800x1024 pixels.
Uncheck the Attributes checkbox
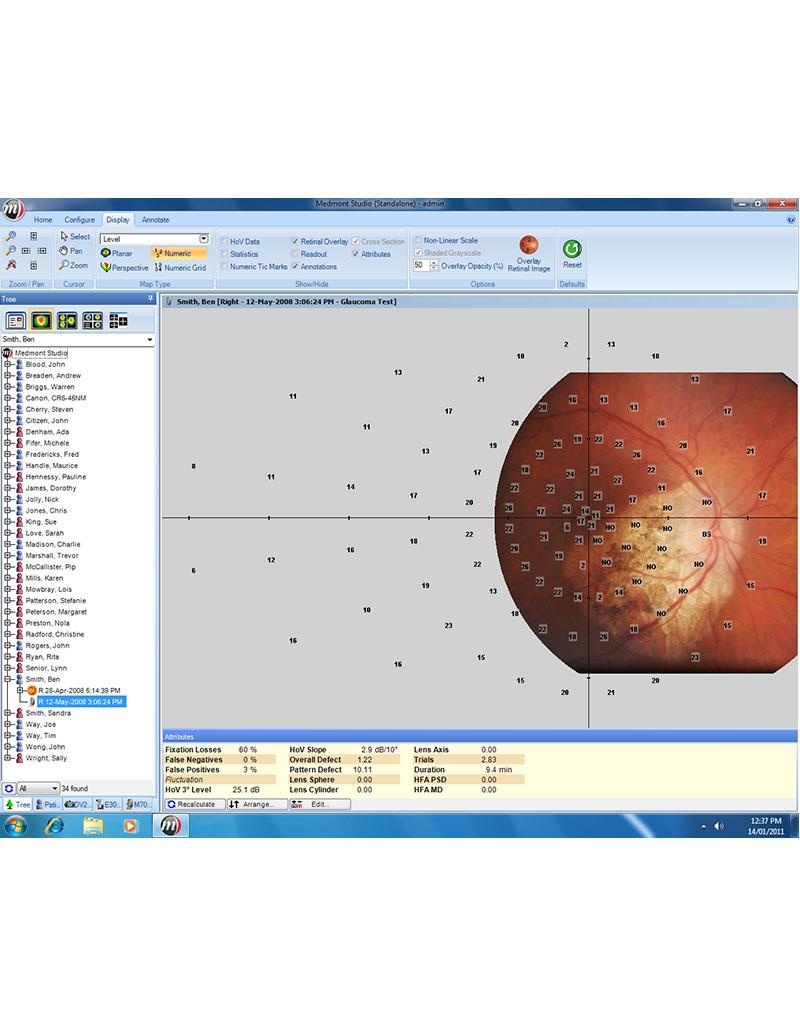pos(356,254)
